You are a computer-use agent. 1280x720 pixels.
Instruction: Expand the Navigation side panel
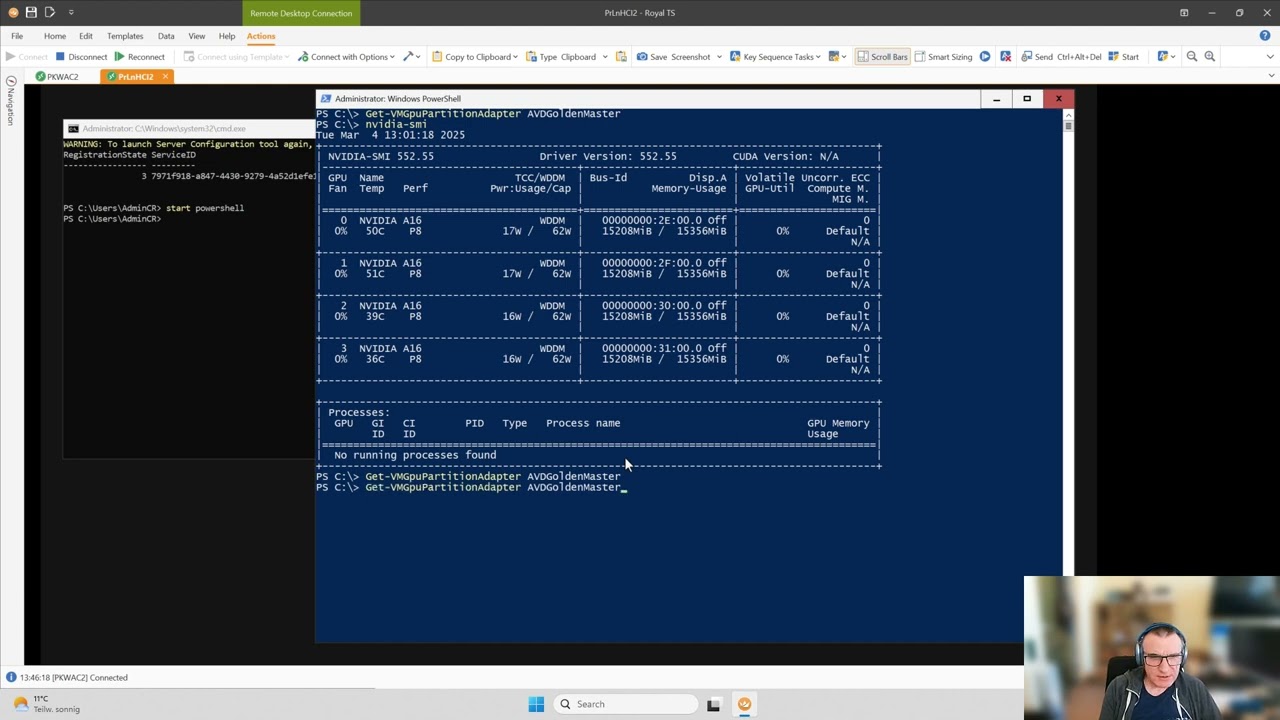click(x=11, y=100)
